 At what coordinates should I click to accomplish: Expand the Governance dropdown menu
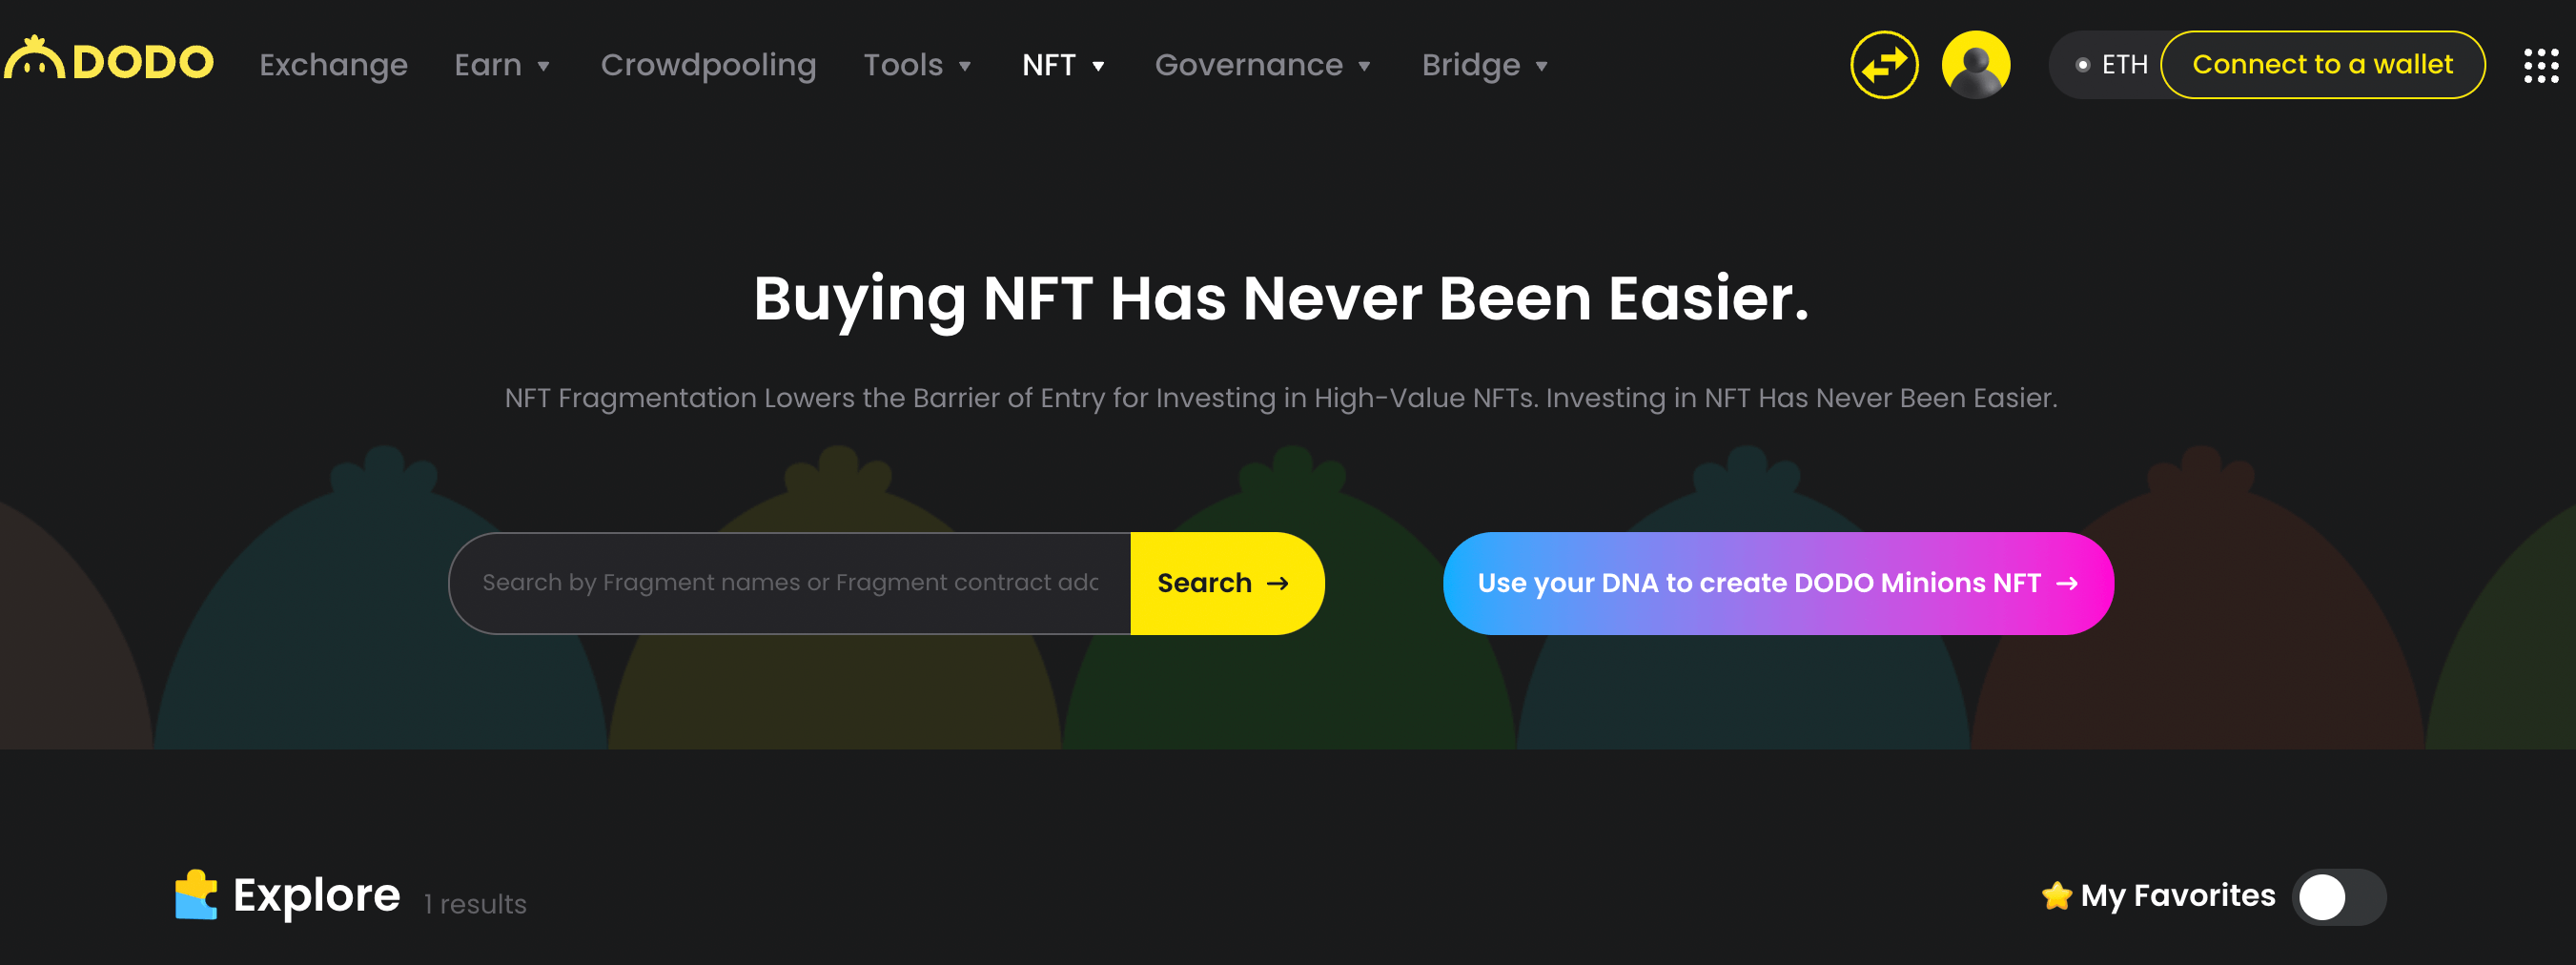(x=1262, y=65)
